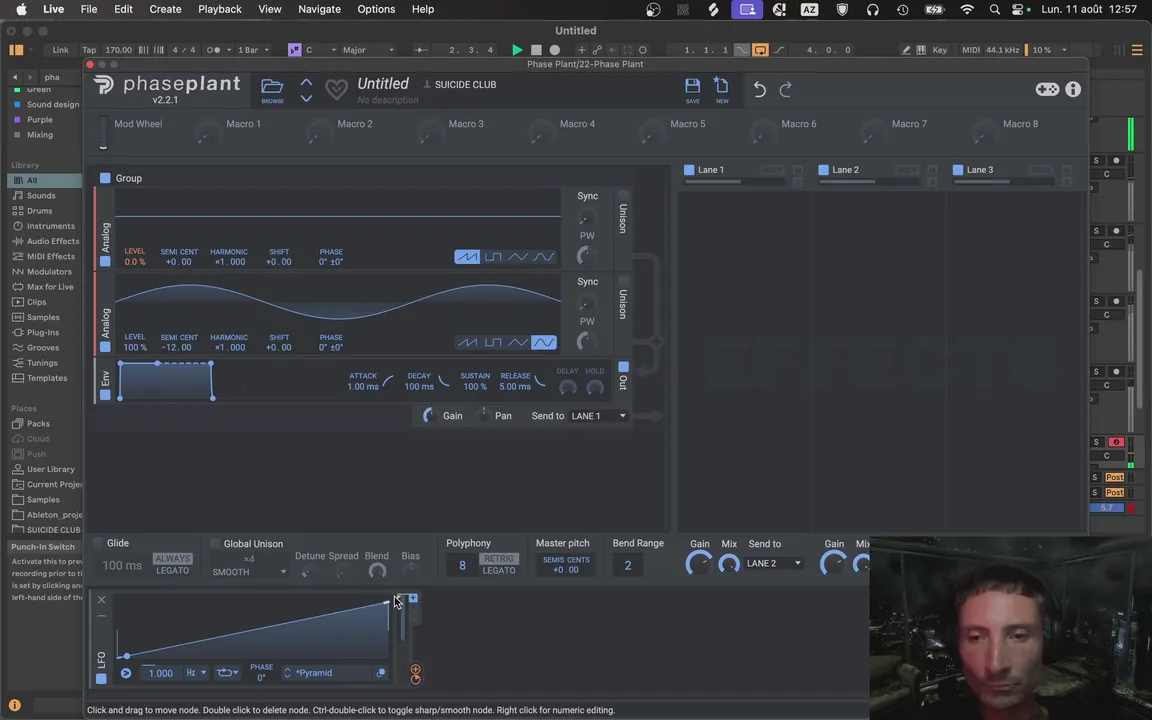1152x720 pixels.
Task: Enable the Global Unison checkbox
Action: pos(215,544)
